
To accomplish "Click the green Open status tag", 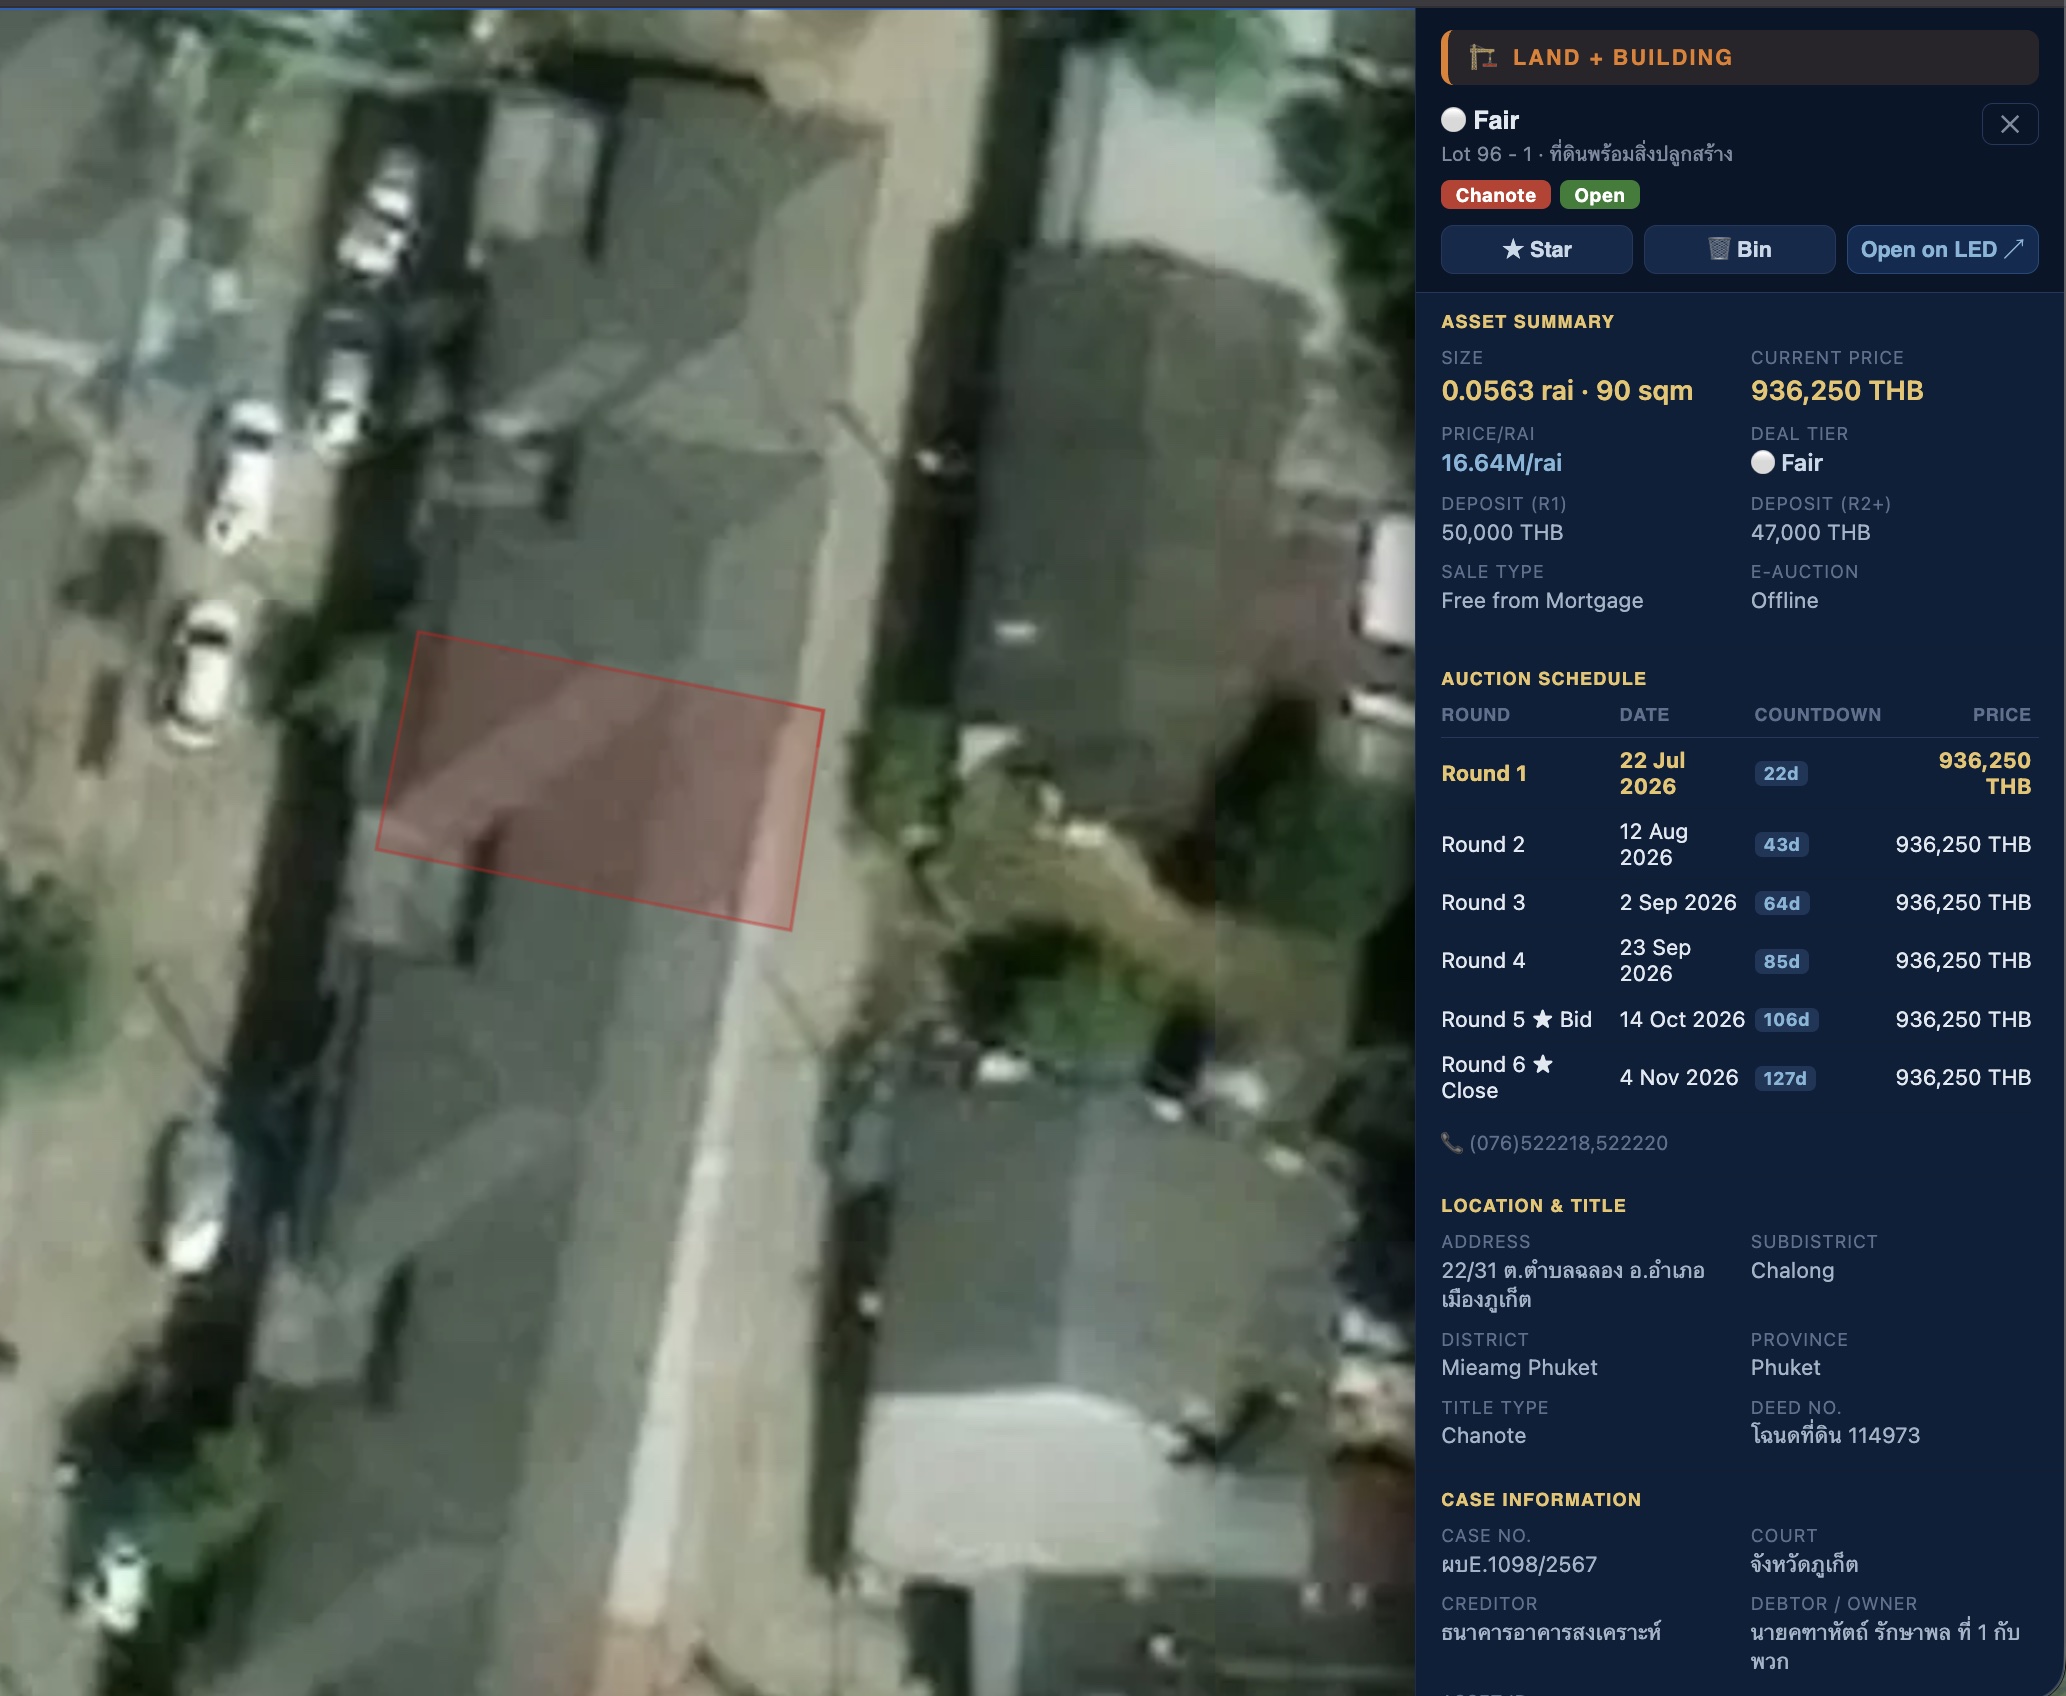I will coord(1599,195).
